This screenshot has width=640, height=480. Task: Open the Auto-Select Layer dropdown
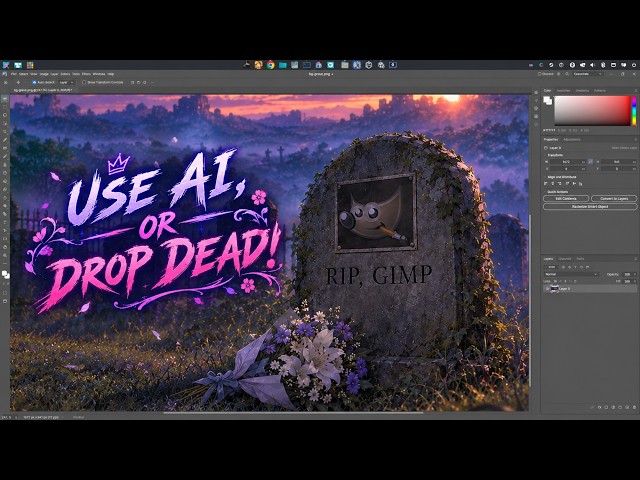click(67, 82)
